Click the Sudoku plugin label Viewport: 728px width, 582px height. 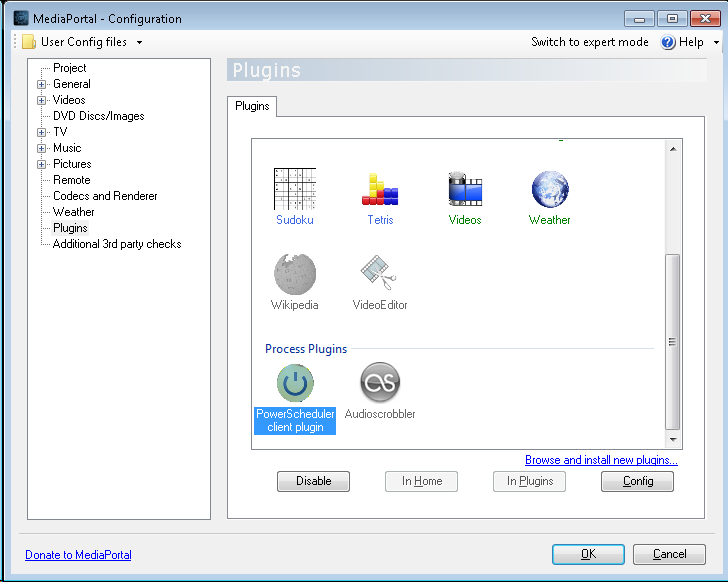click(295, 220)
